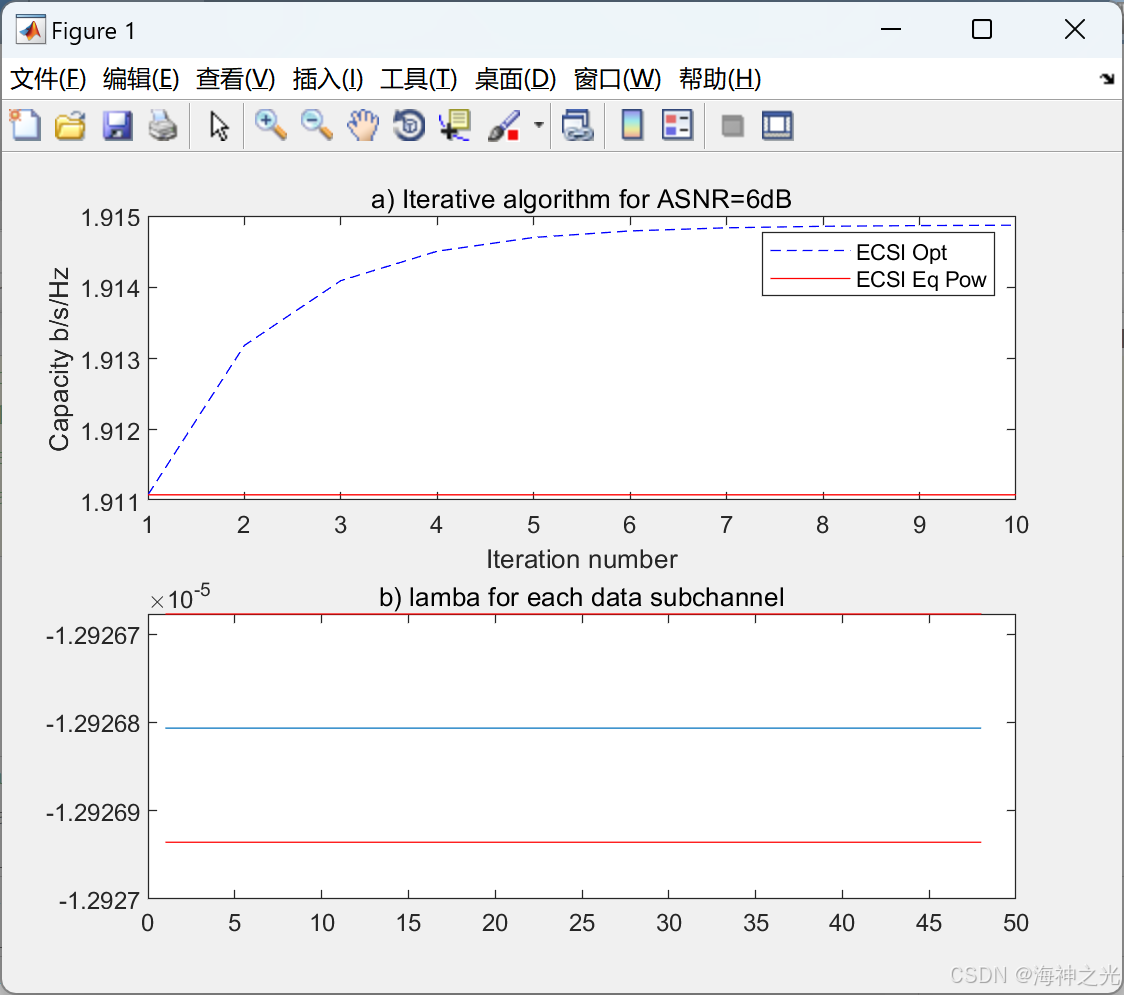Activate the Zoom Out magnifier tool
Viewport: 1124px width, 995px height.
click(x=316, y=125)
